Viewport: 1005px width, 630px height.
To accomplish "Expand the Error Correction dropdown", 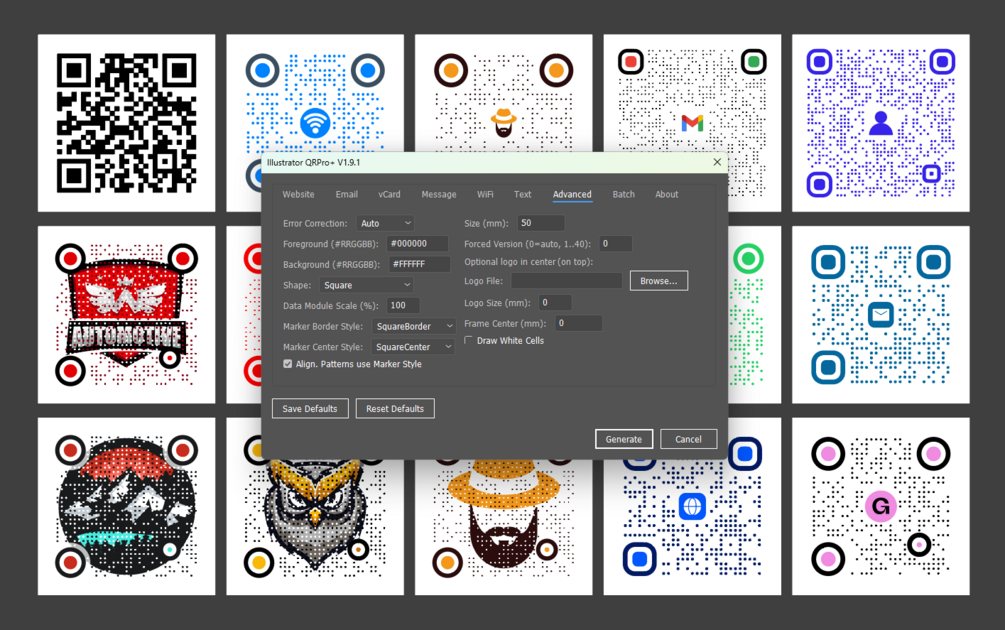I will click(385, 223).
